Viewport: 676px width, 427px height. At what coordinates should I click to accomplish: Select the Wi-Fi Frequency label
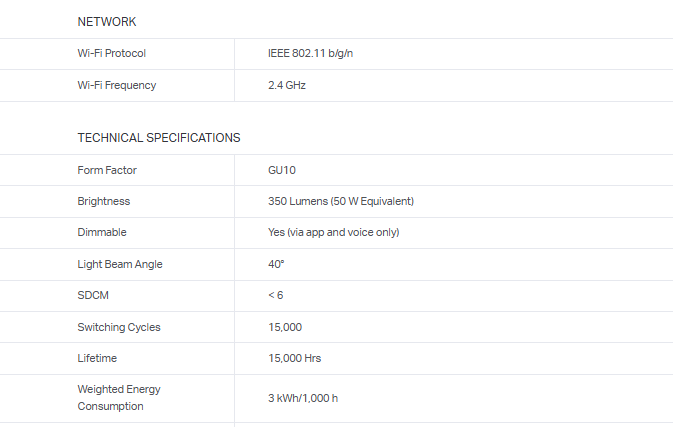(x=116, y=85)
